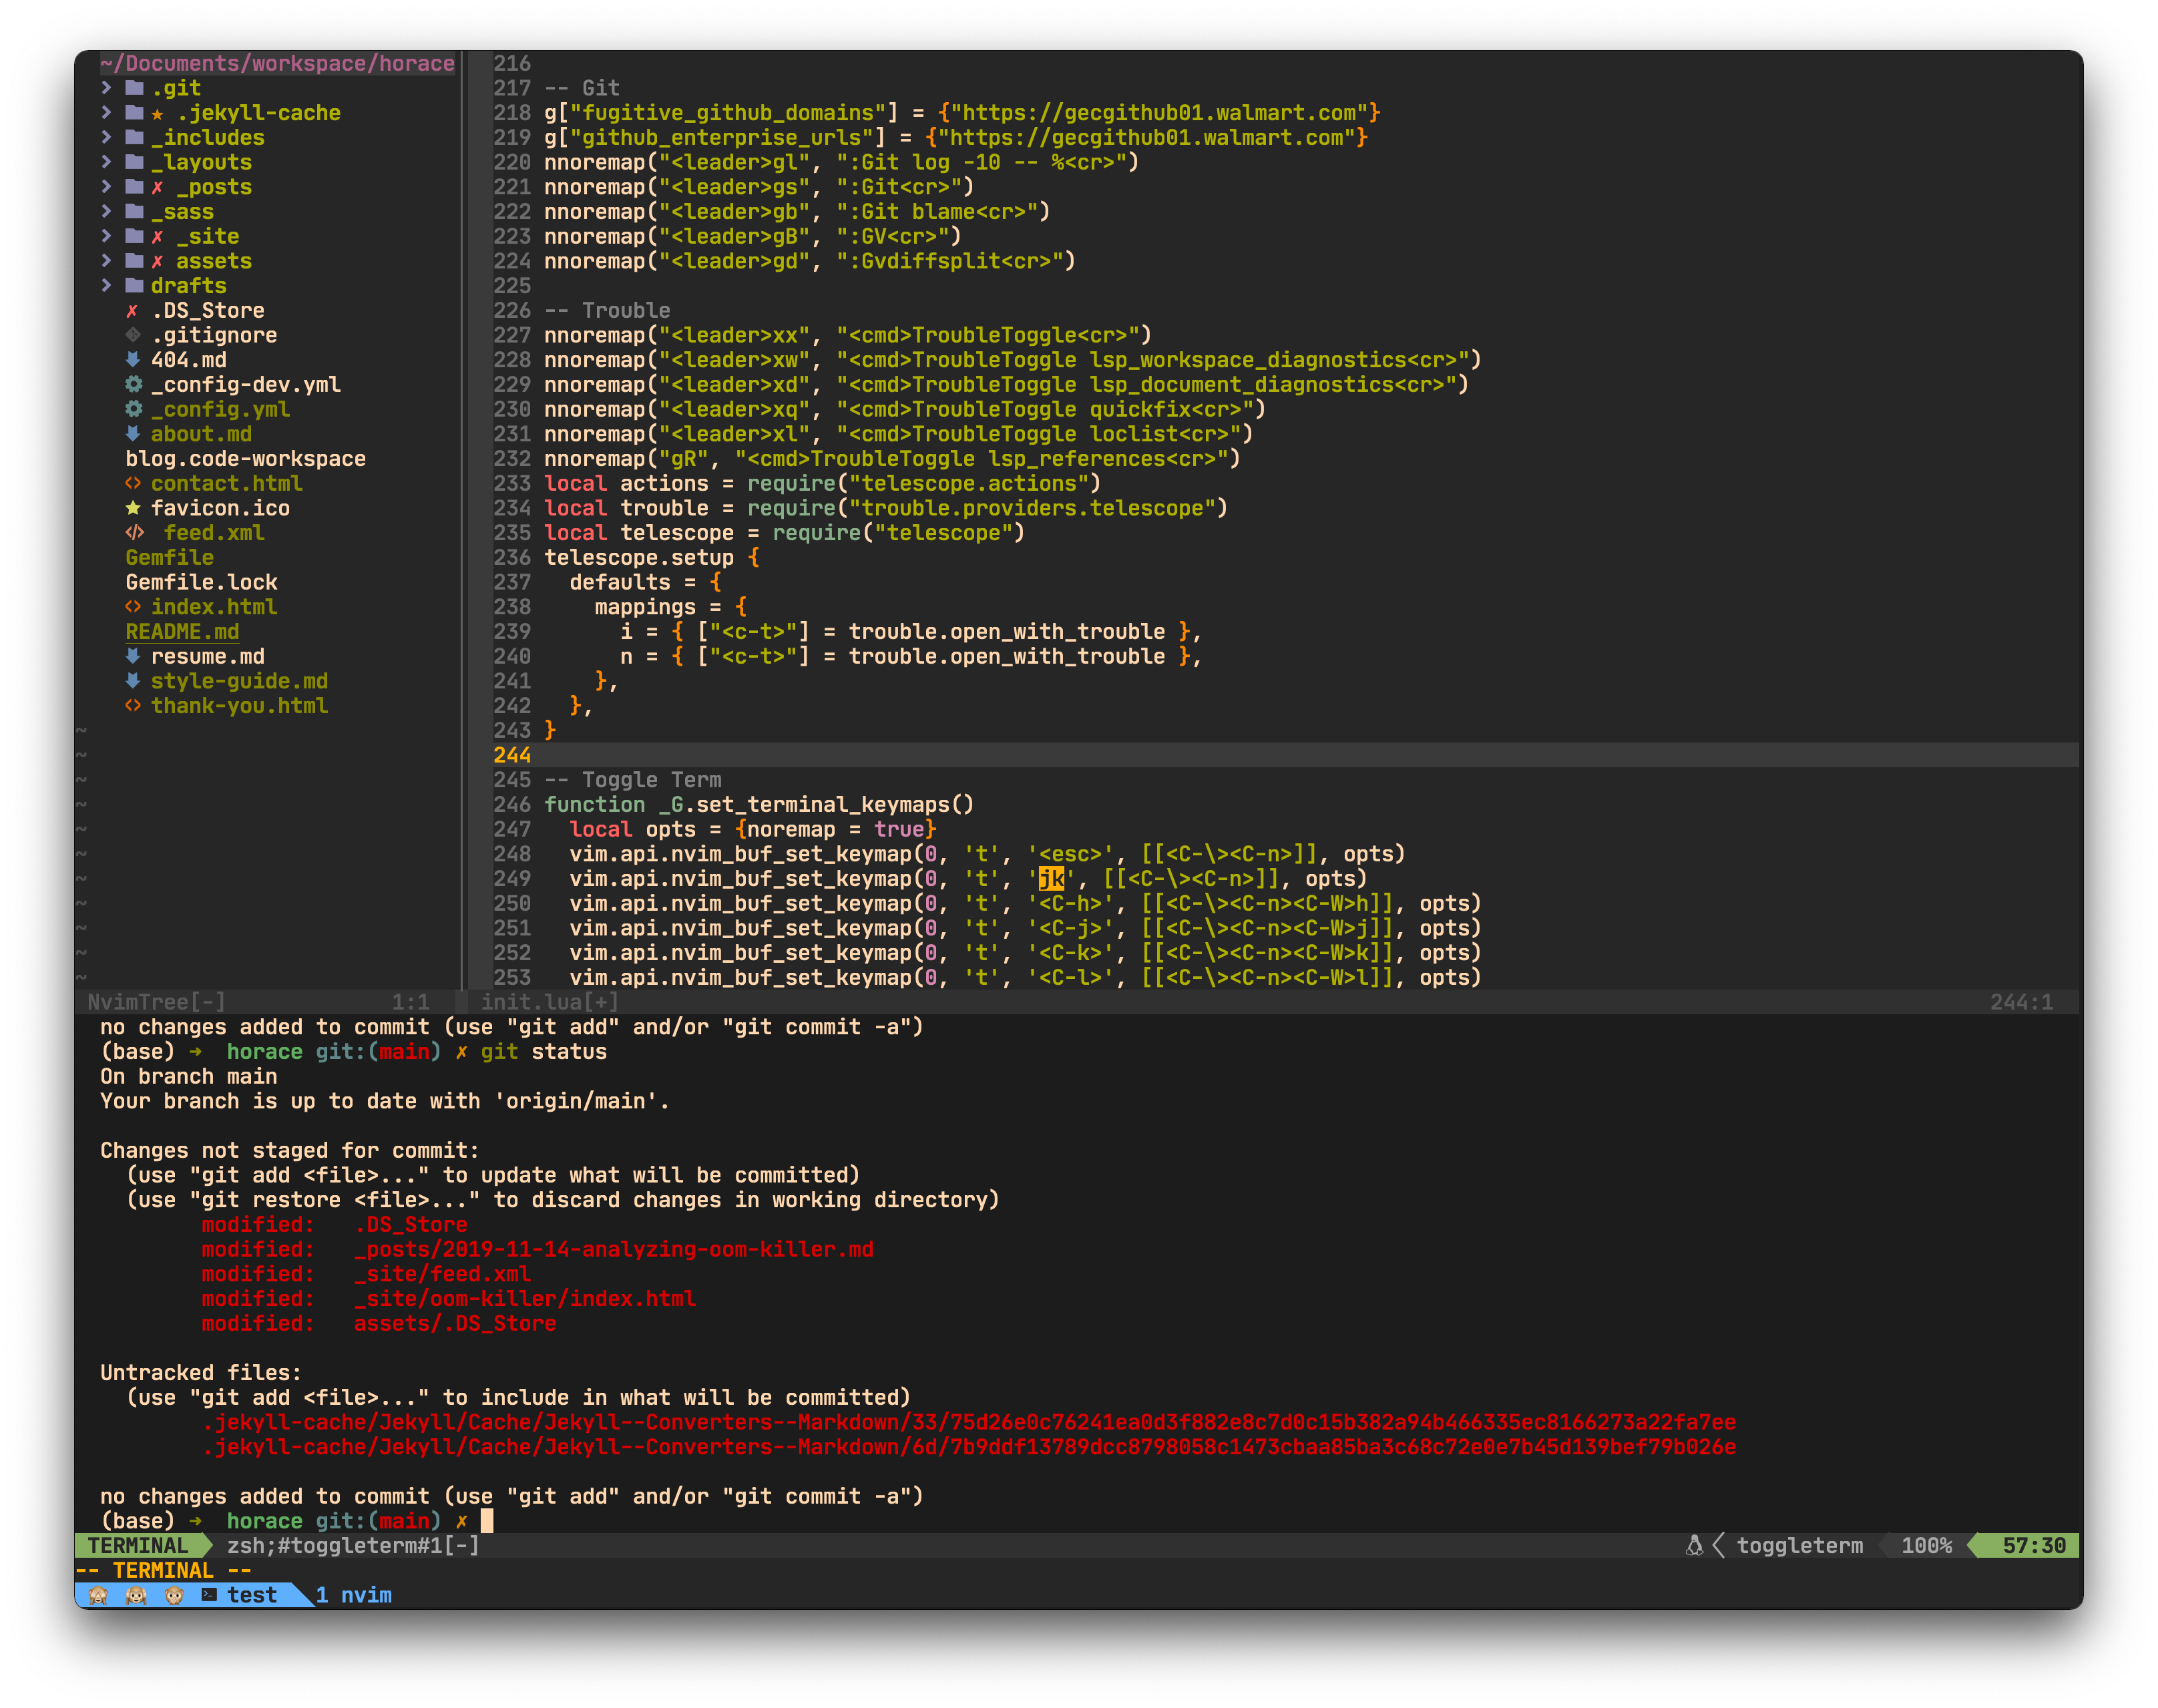Expand the _sass folder chevron
The image size is (2158, 1708).
tap(107, 211)
